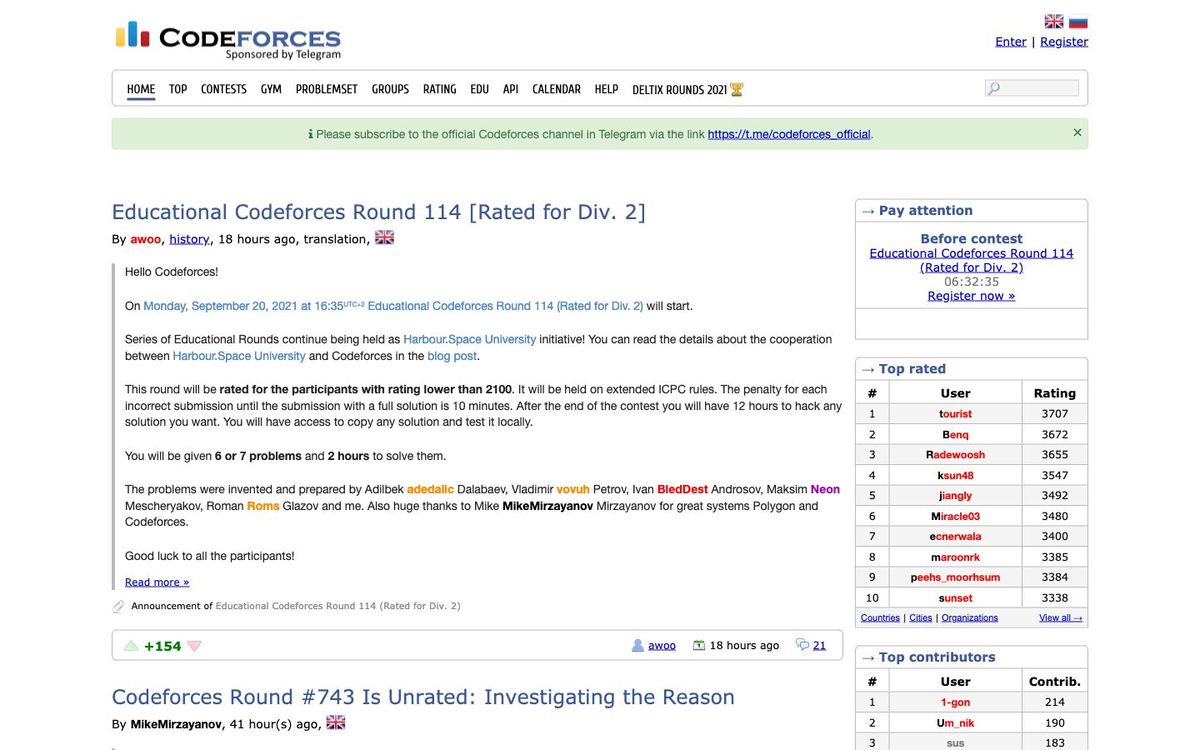This screenshot has width=1200, height=750.
Task: Downvote the Educational Round 114 post
Action: 194,646
